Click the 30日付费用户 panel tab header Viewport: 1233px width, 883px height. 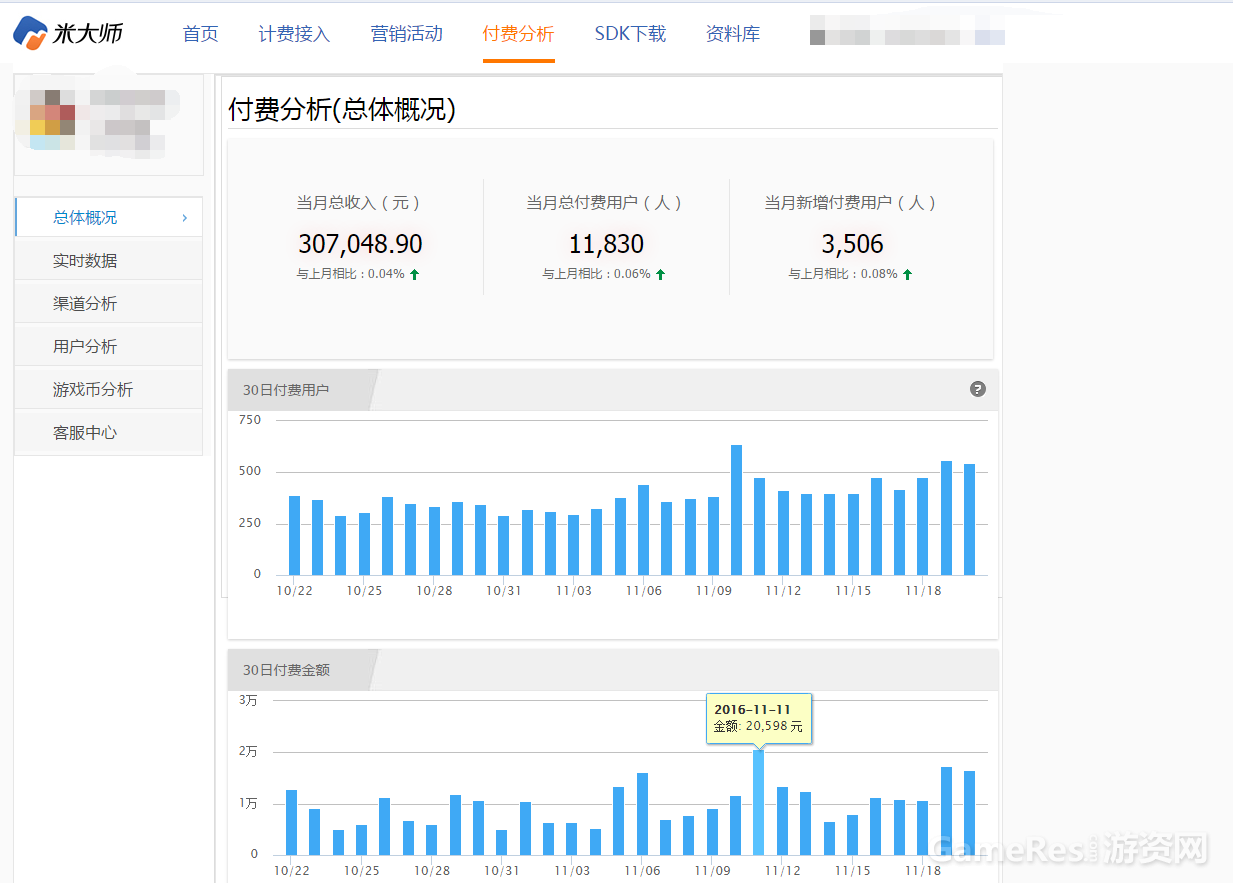point(300,390)
